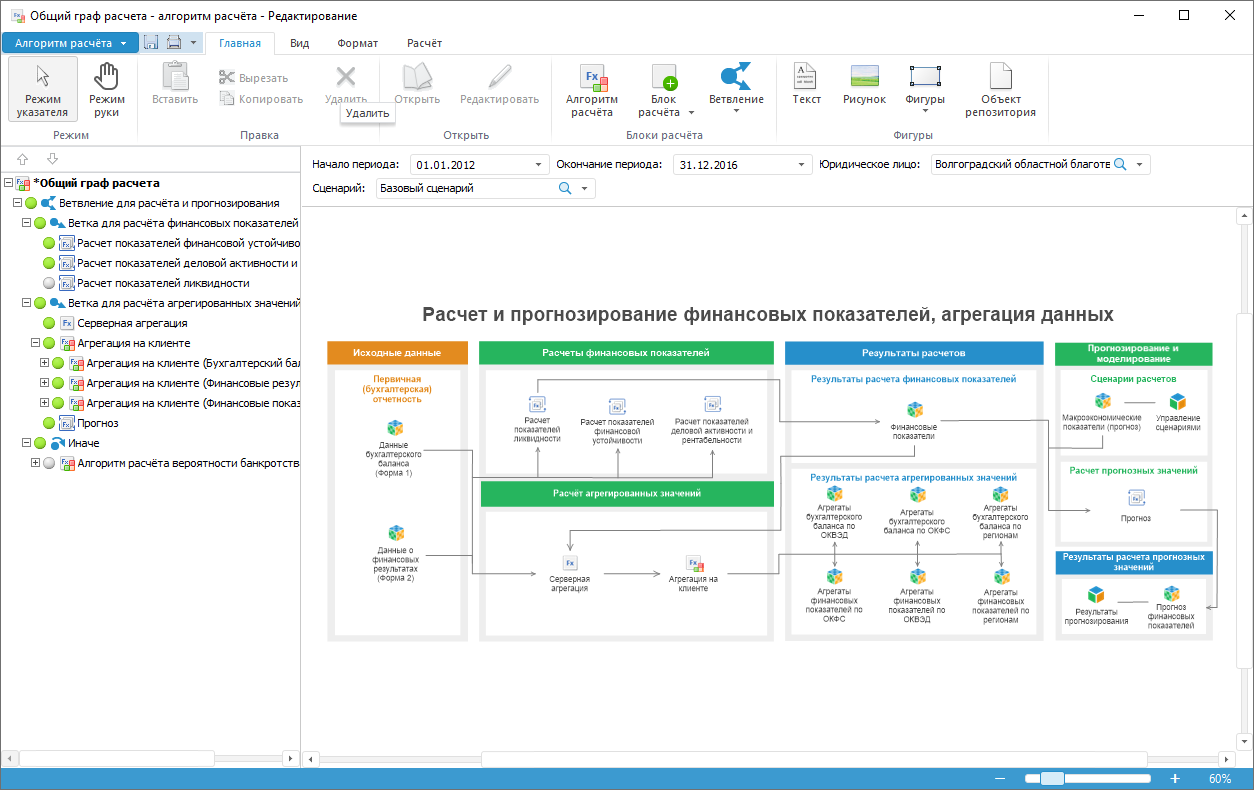Insert a calculation algorithm (Алгоритм расчёта) block
Viewport: 1254px width, 790px height.
pyautogui.click(x=591, y=91)
